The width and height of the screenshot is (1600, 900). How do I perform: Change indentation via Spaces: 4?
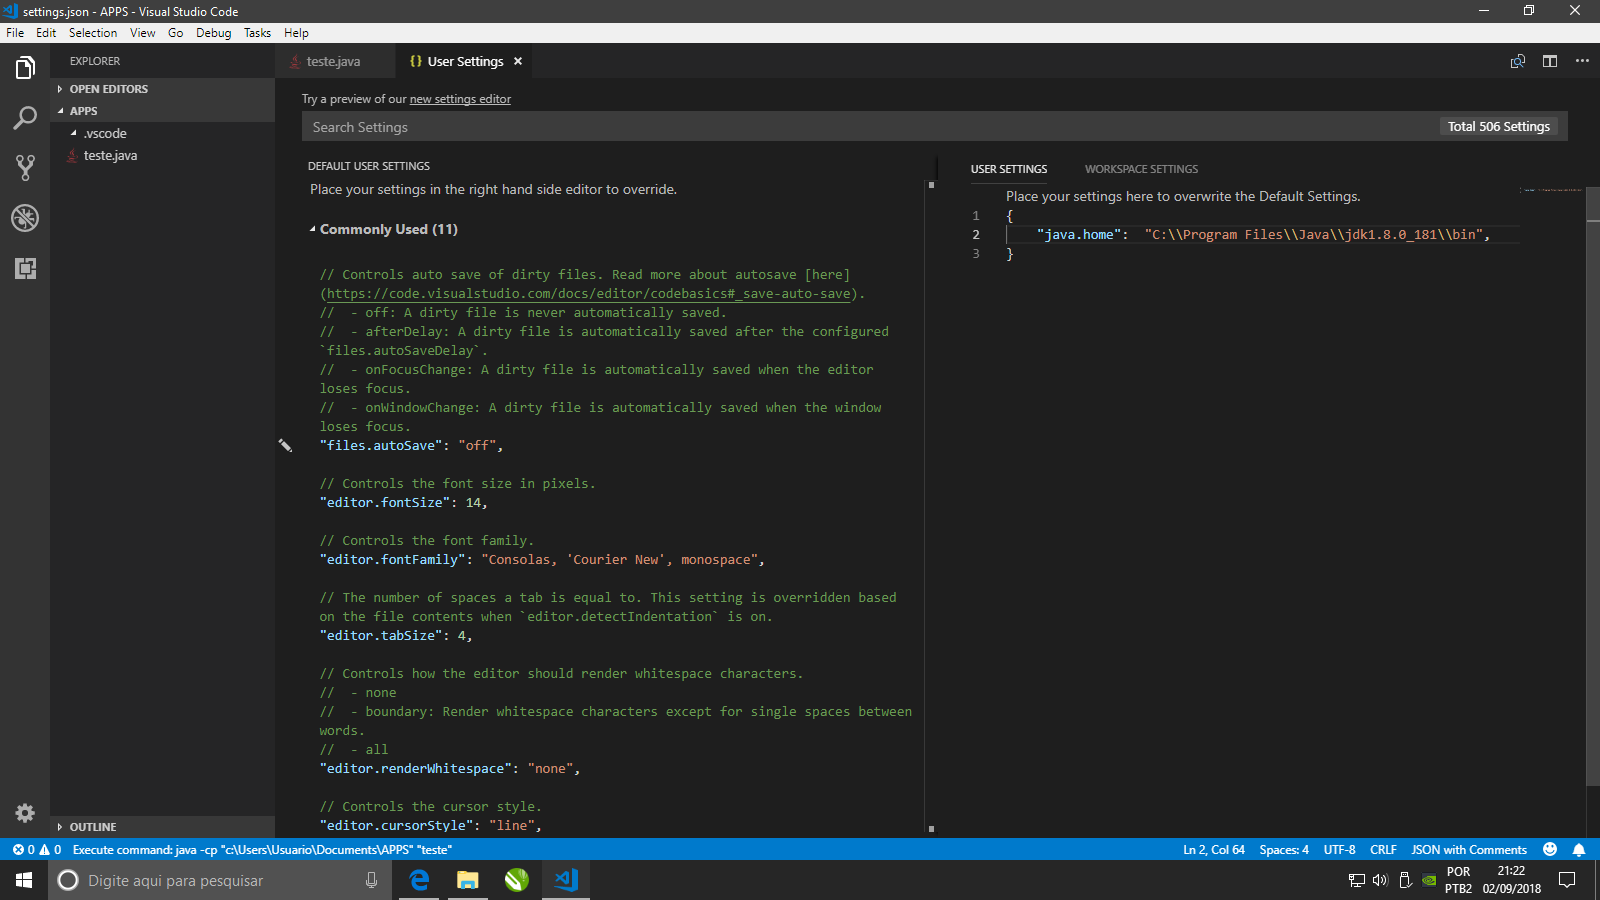tap(1284, 850)
